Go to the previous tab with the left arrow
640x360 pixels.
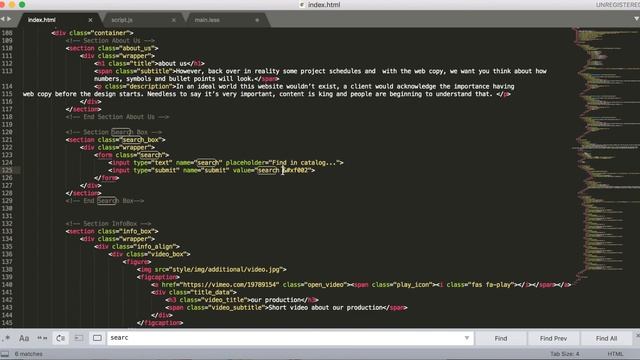(2, 19)
